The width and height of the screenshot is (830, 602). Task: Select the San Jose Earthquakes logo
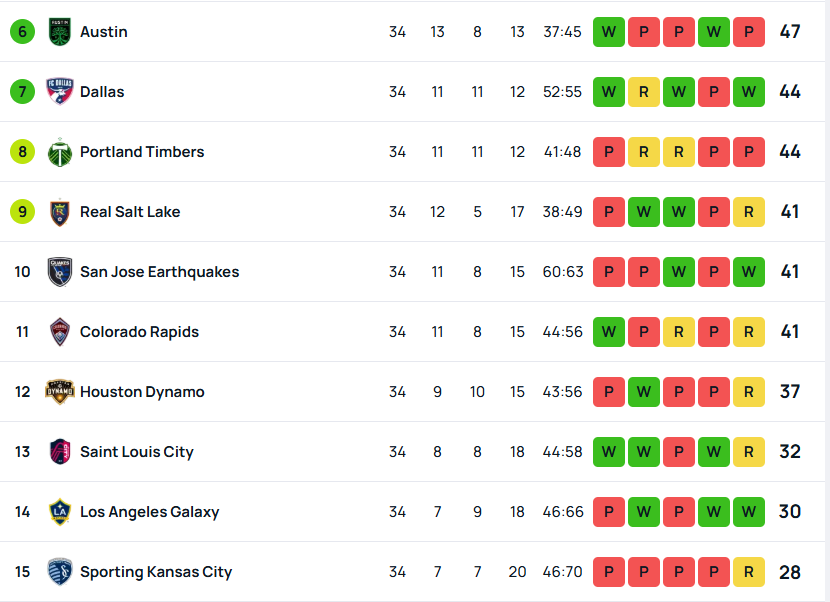pyautogui.click(x=60, y=272)
